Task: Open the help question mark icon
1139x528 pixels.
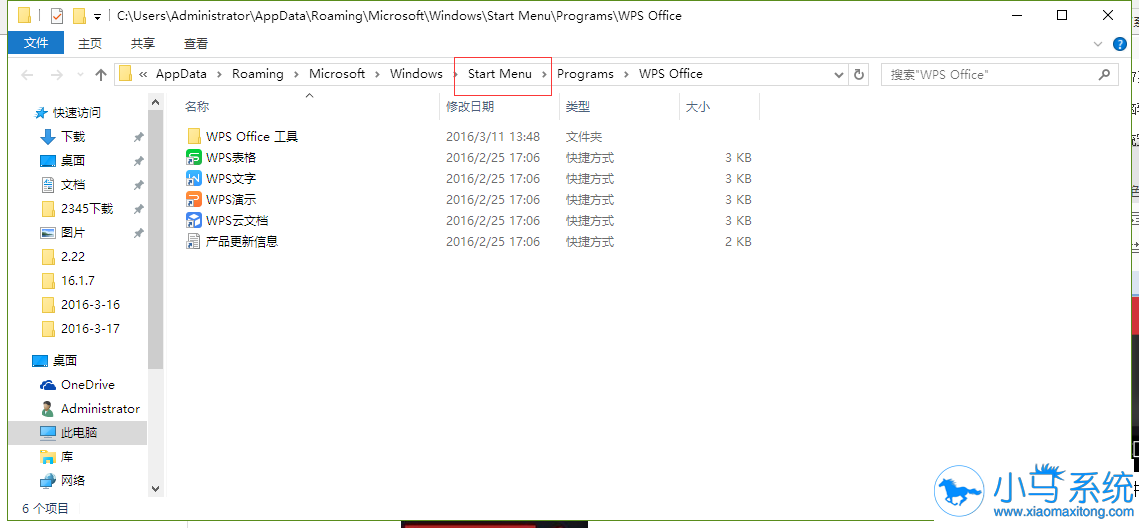Action: pos(1119,44)
